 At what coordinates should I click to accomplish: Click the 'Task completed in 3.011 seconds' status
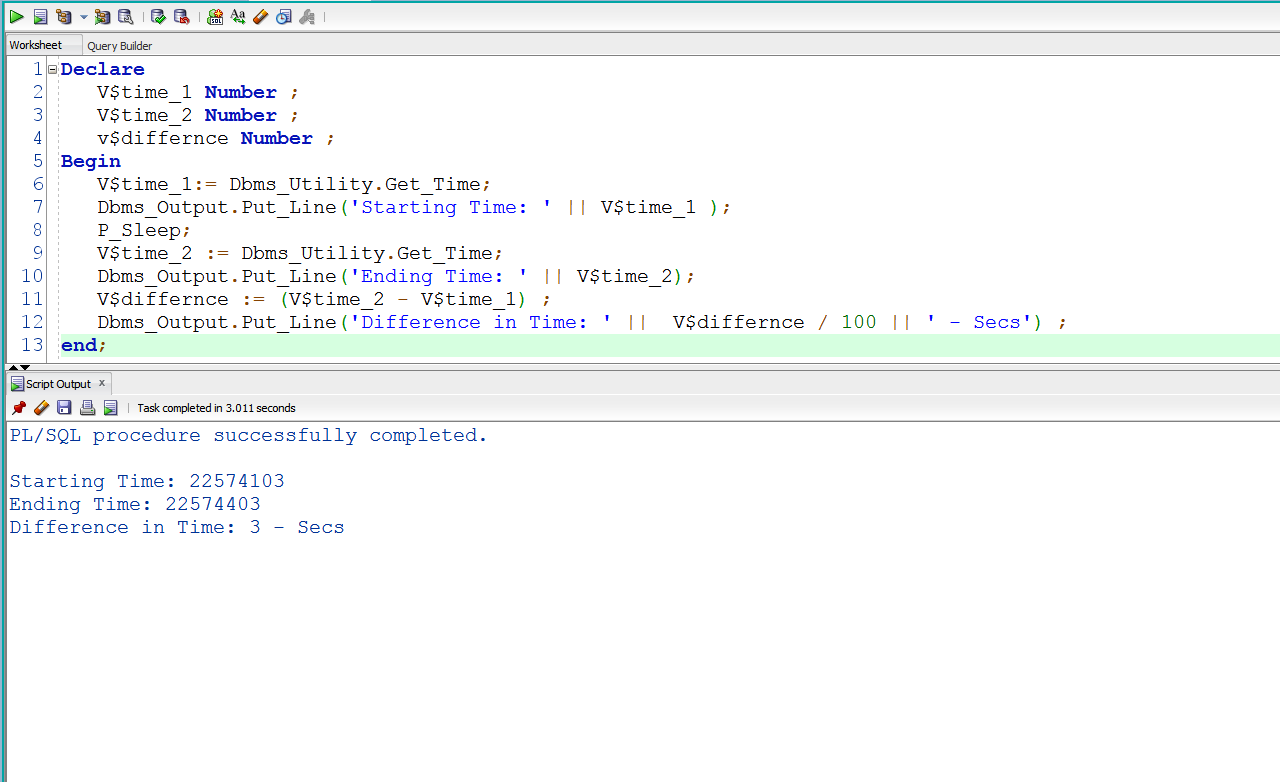(216, 408)
